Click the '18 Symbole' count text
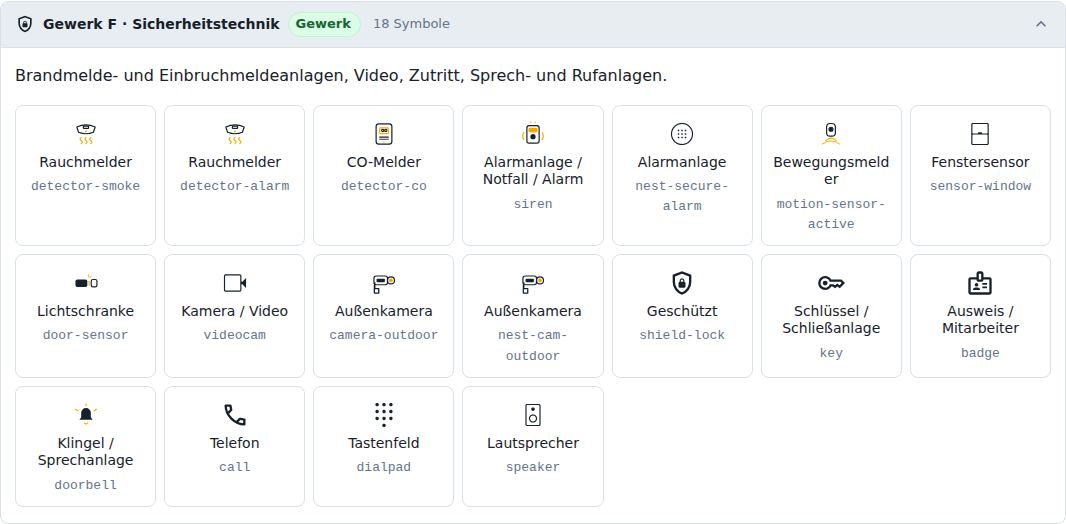1066x524 pixels. [411, 24]
